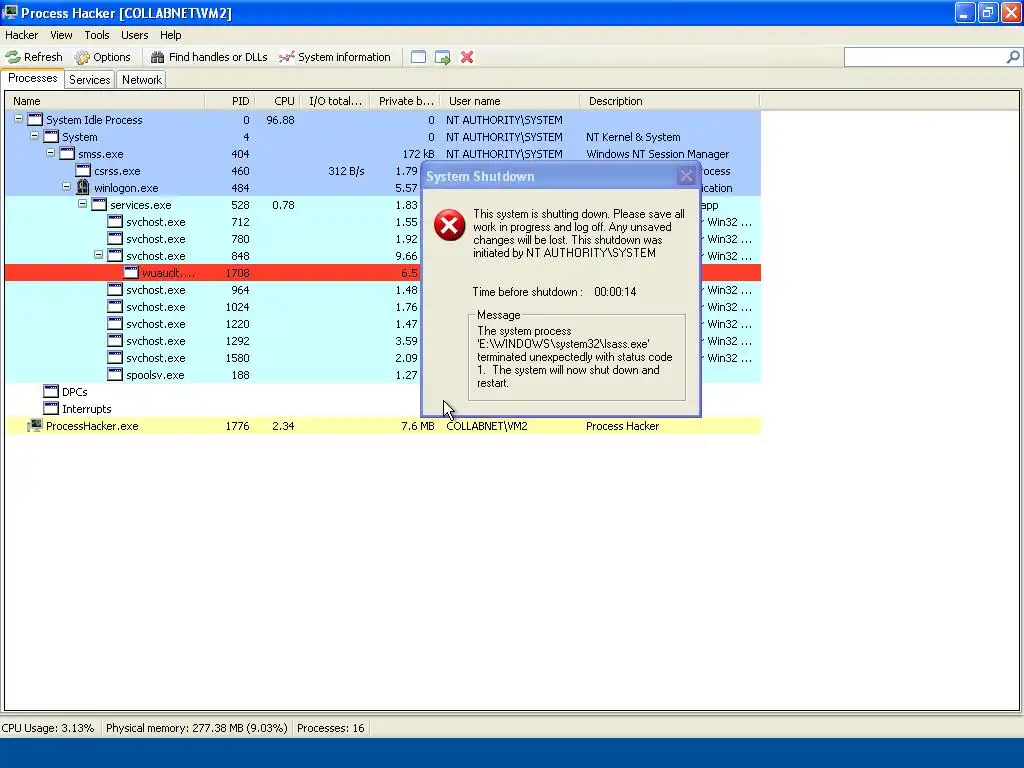This screenshot has height=768, width=1024.
Task: Sort by the Private bytes column header
Action: click(x=405, y=101)
